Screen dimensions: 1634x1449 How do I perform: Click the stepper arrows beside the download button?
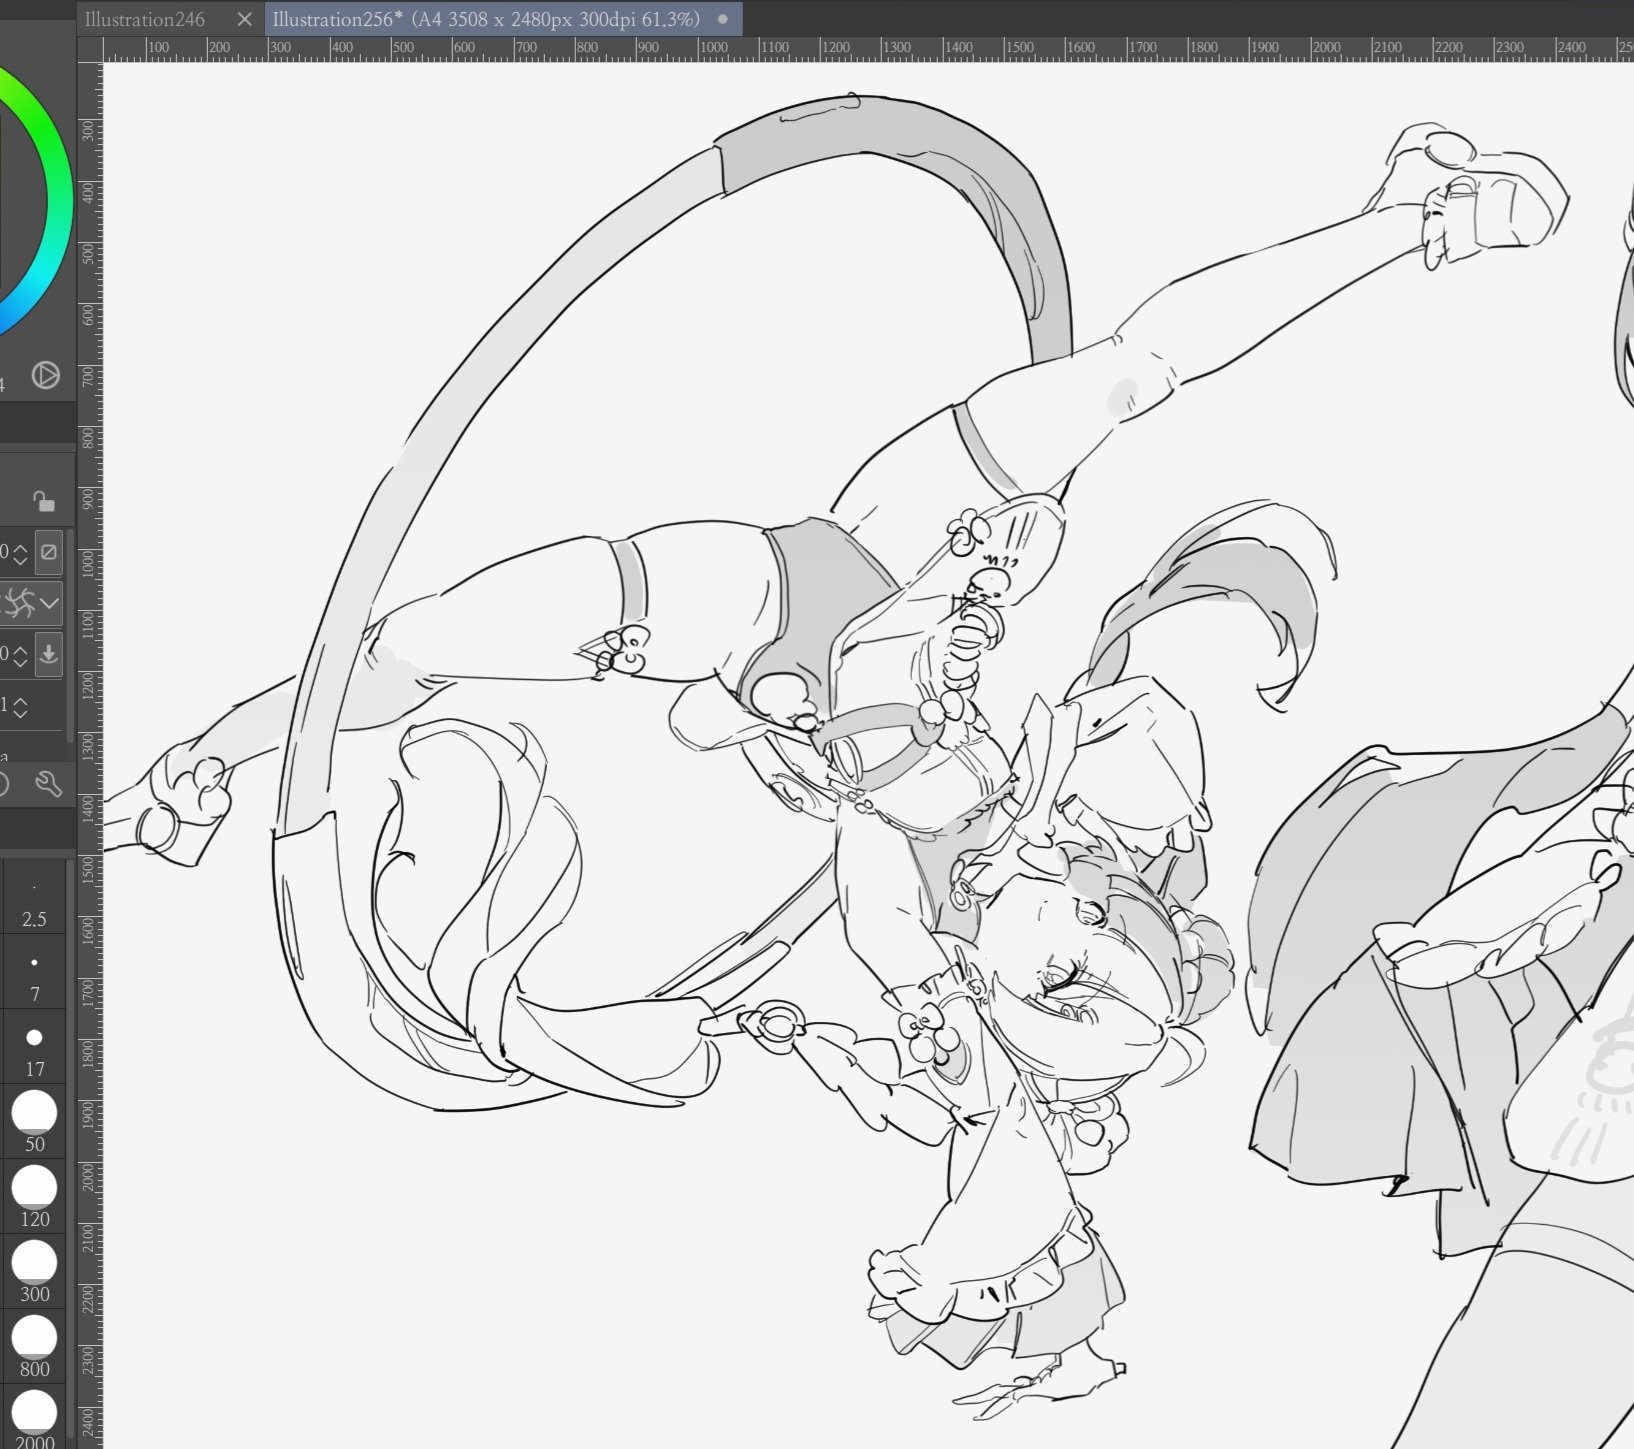pos(20,656)
